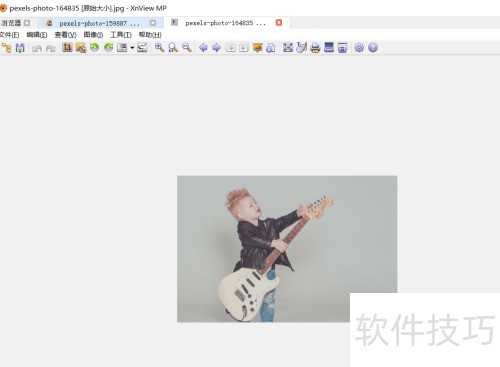Click the icon right of slideshow
500x367 pixels.
click(x=271, y=48)
